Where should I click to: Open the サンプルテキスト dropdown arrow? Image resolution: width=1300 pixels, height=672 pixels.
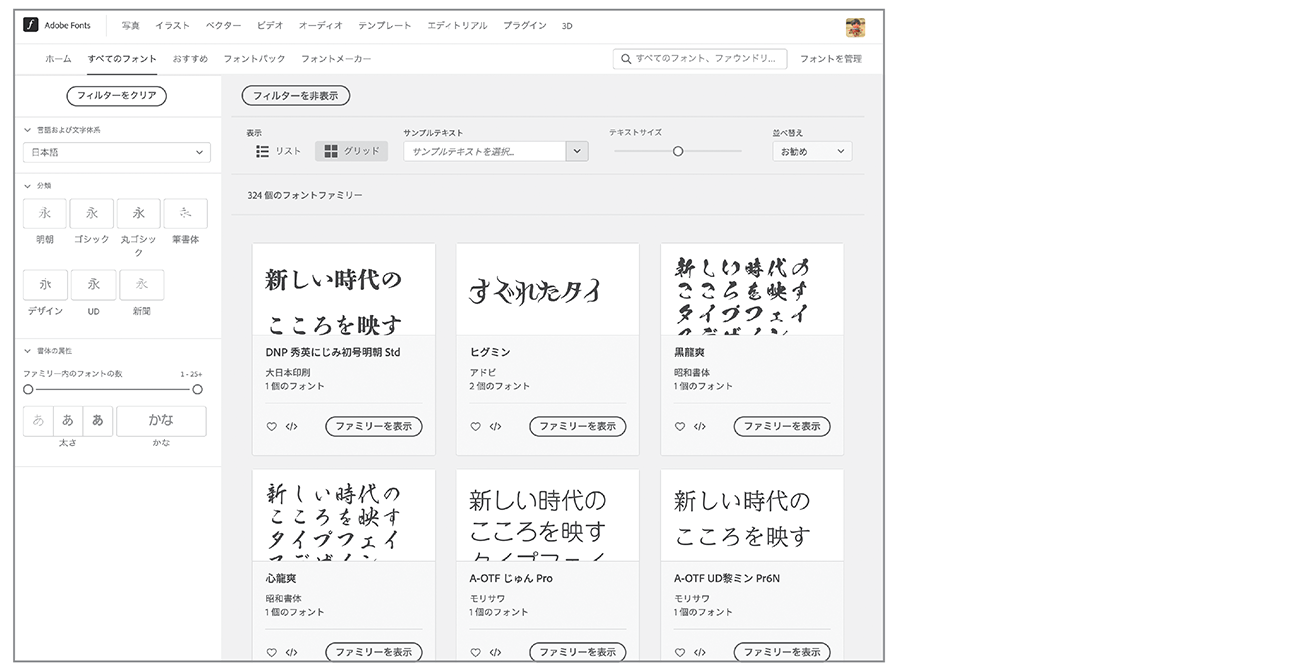(577, 152)
